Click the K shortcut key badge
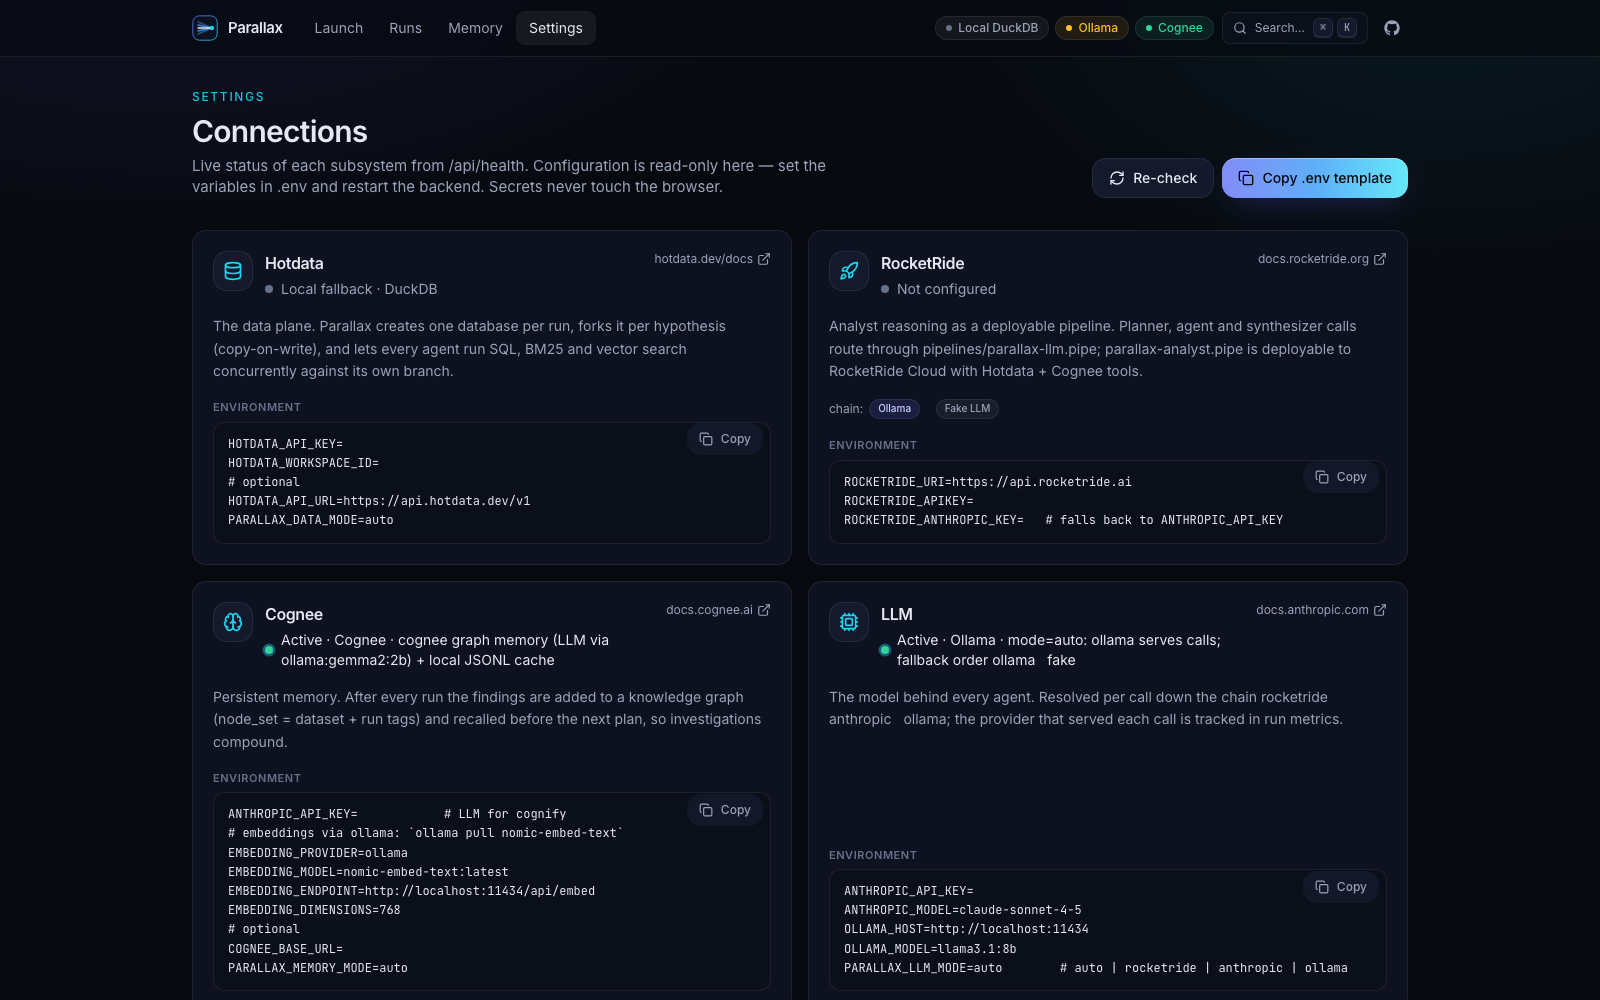This screenshot has width=1600, height=1000. tap(1347, 28)
